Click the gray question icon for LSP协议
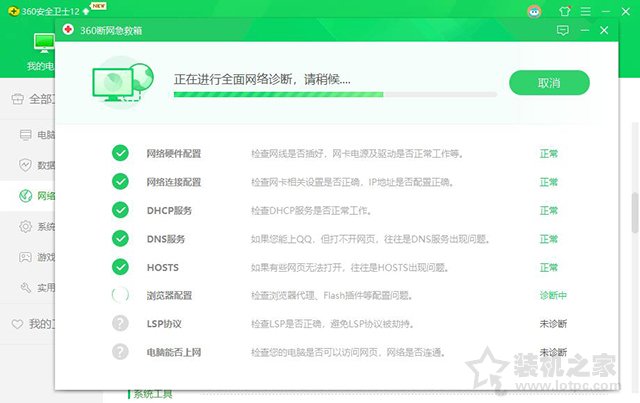This screenshot has height=403, width=640. click(120, 323)
